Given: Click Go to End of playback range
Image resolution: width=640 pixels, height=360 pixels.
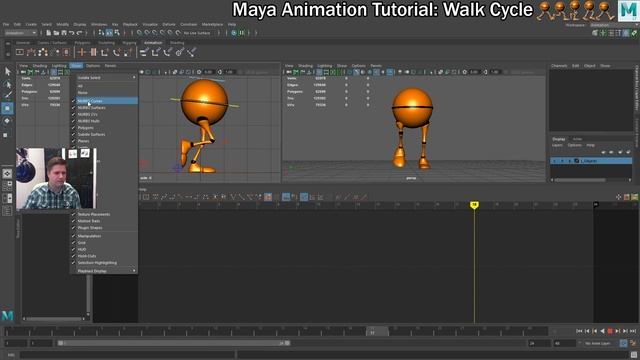Looking at the screenshot, I should pyautogui.click(x=633, y=331).
